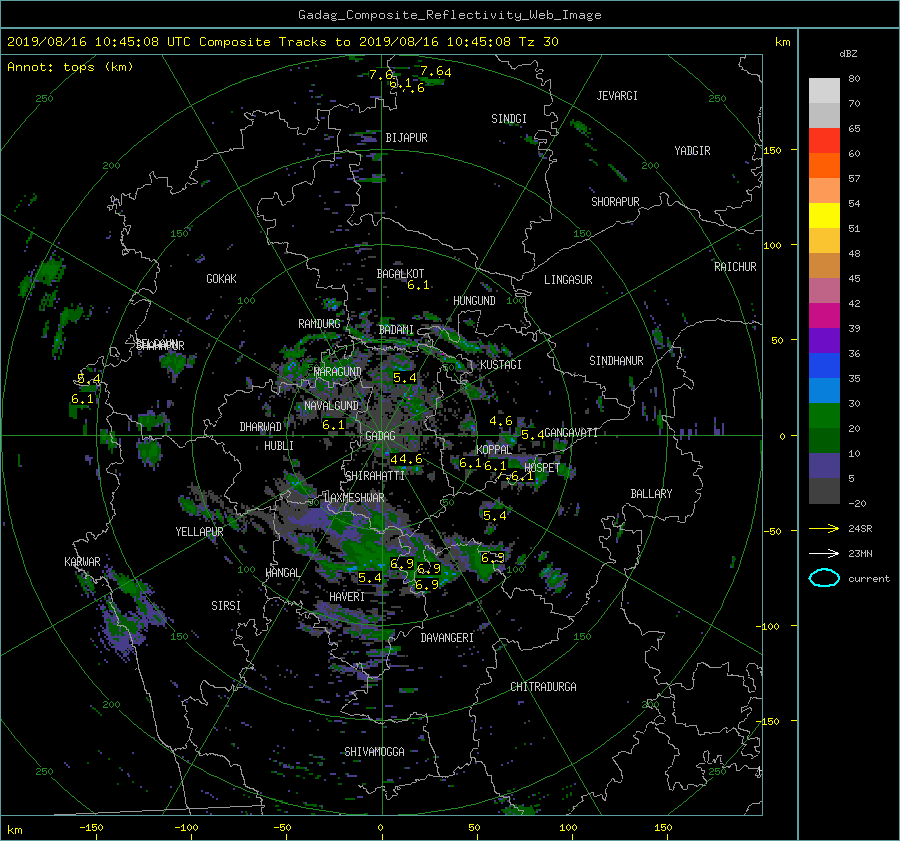
Task: Select the yellow 51 dBZ color swatch
Action: (x=824, y=215)
